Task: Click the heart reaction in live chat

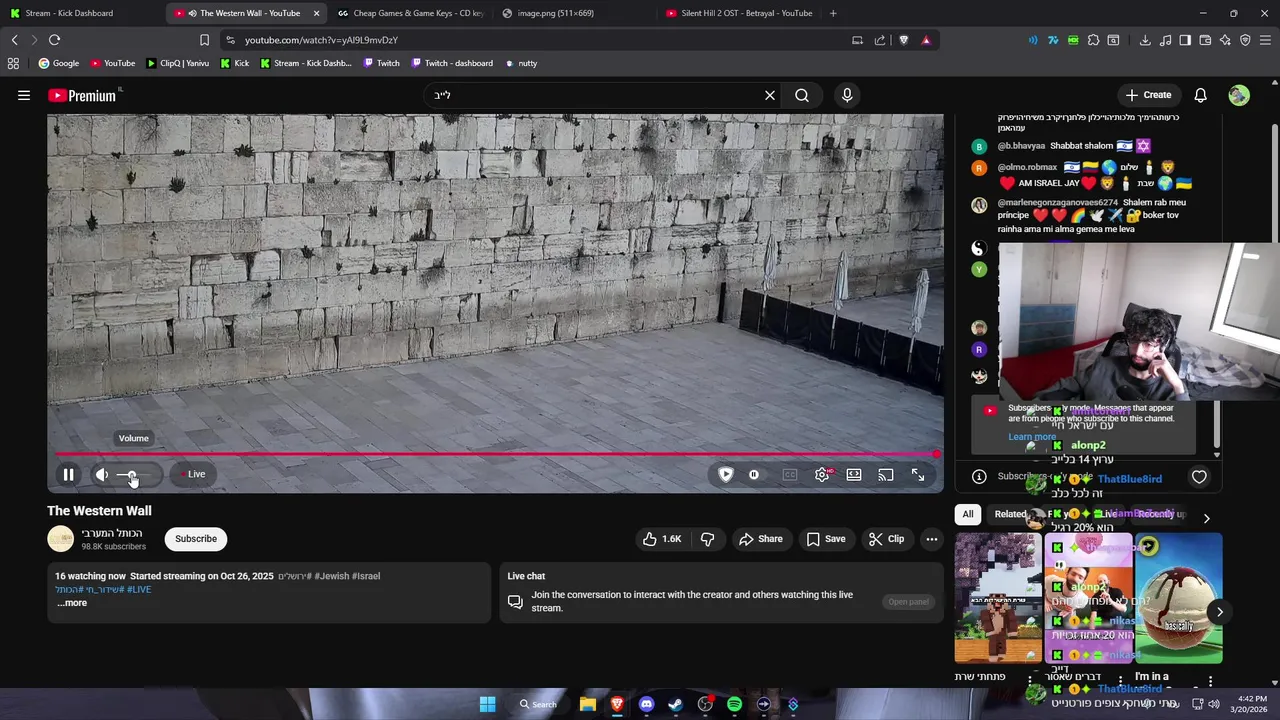Action: click(x=1199, y=477)
